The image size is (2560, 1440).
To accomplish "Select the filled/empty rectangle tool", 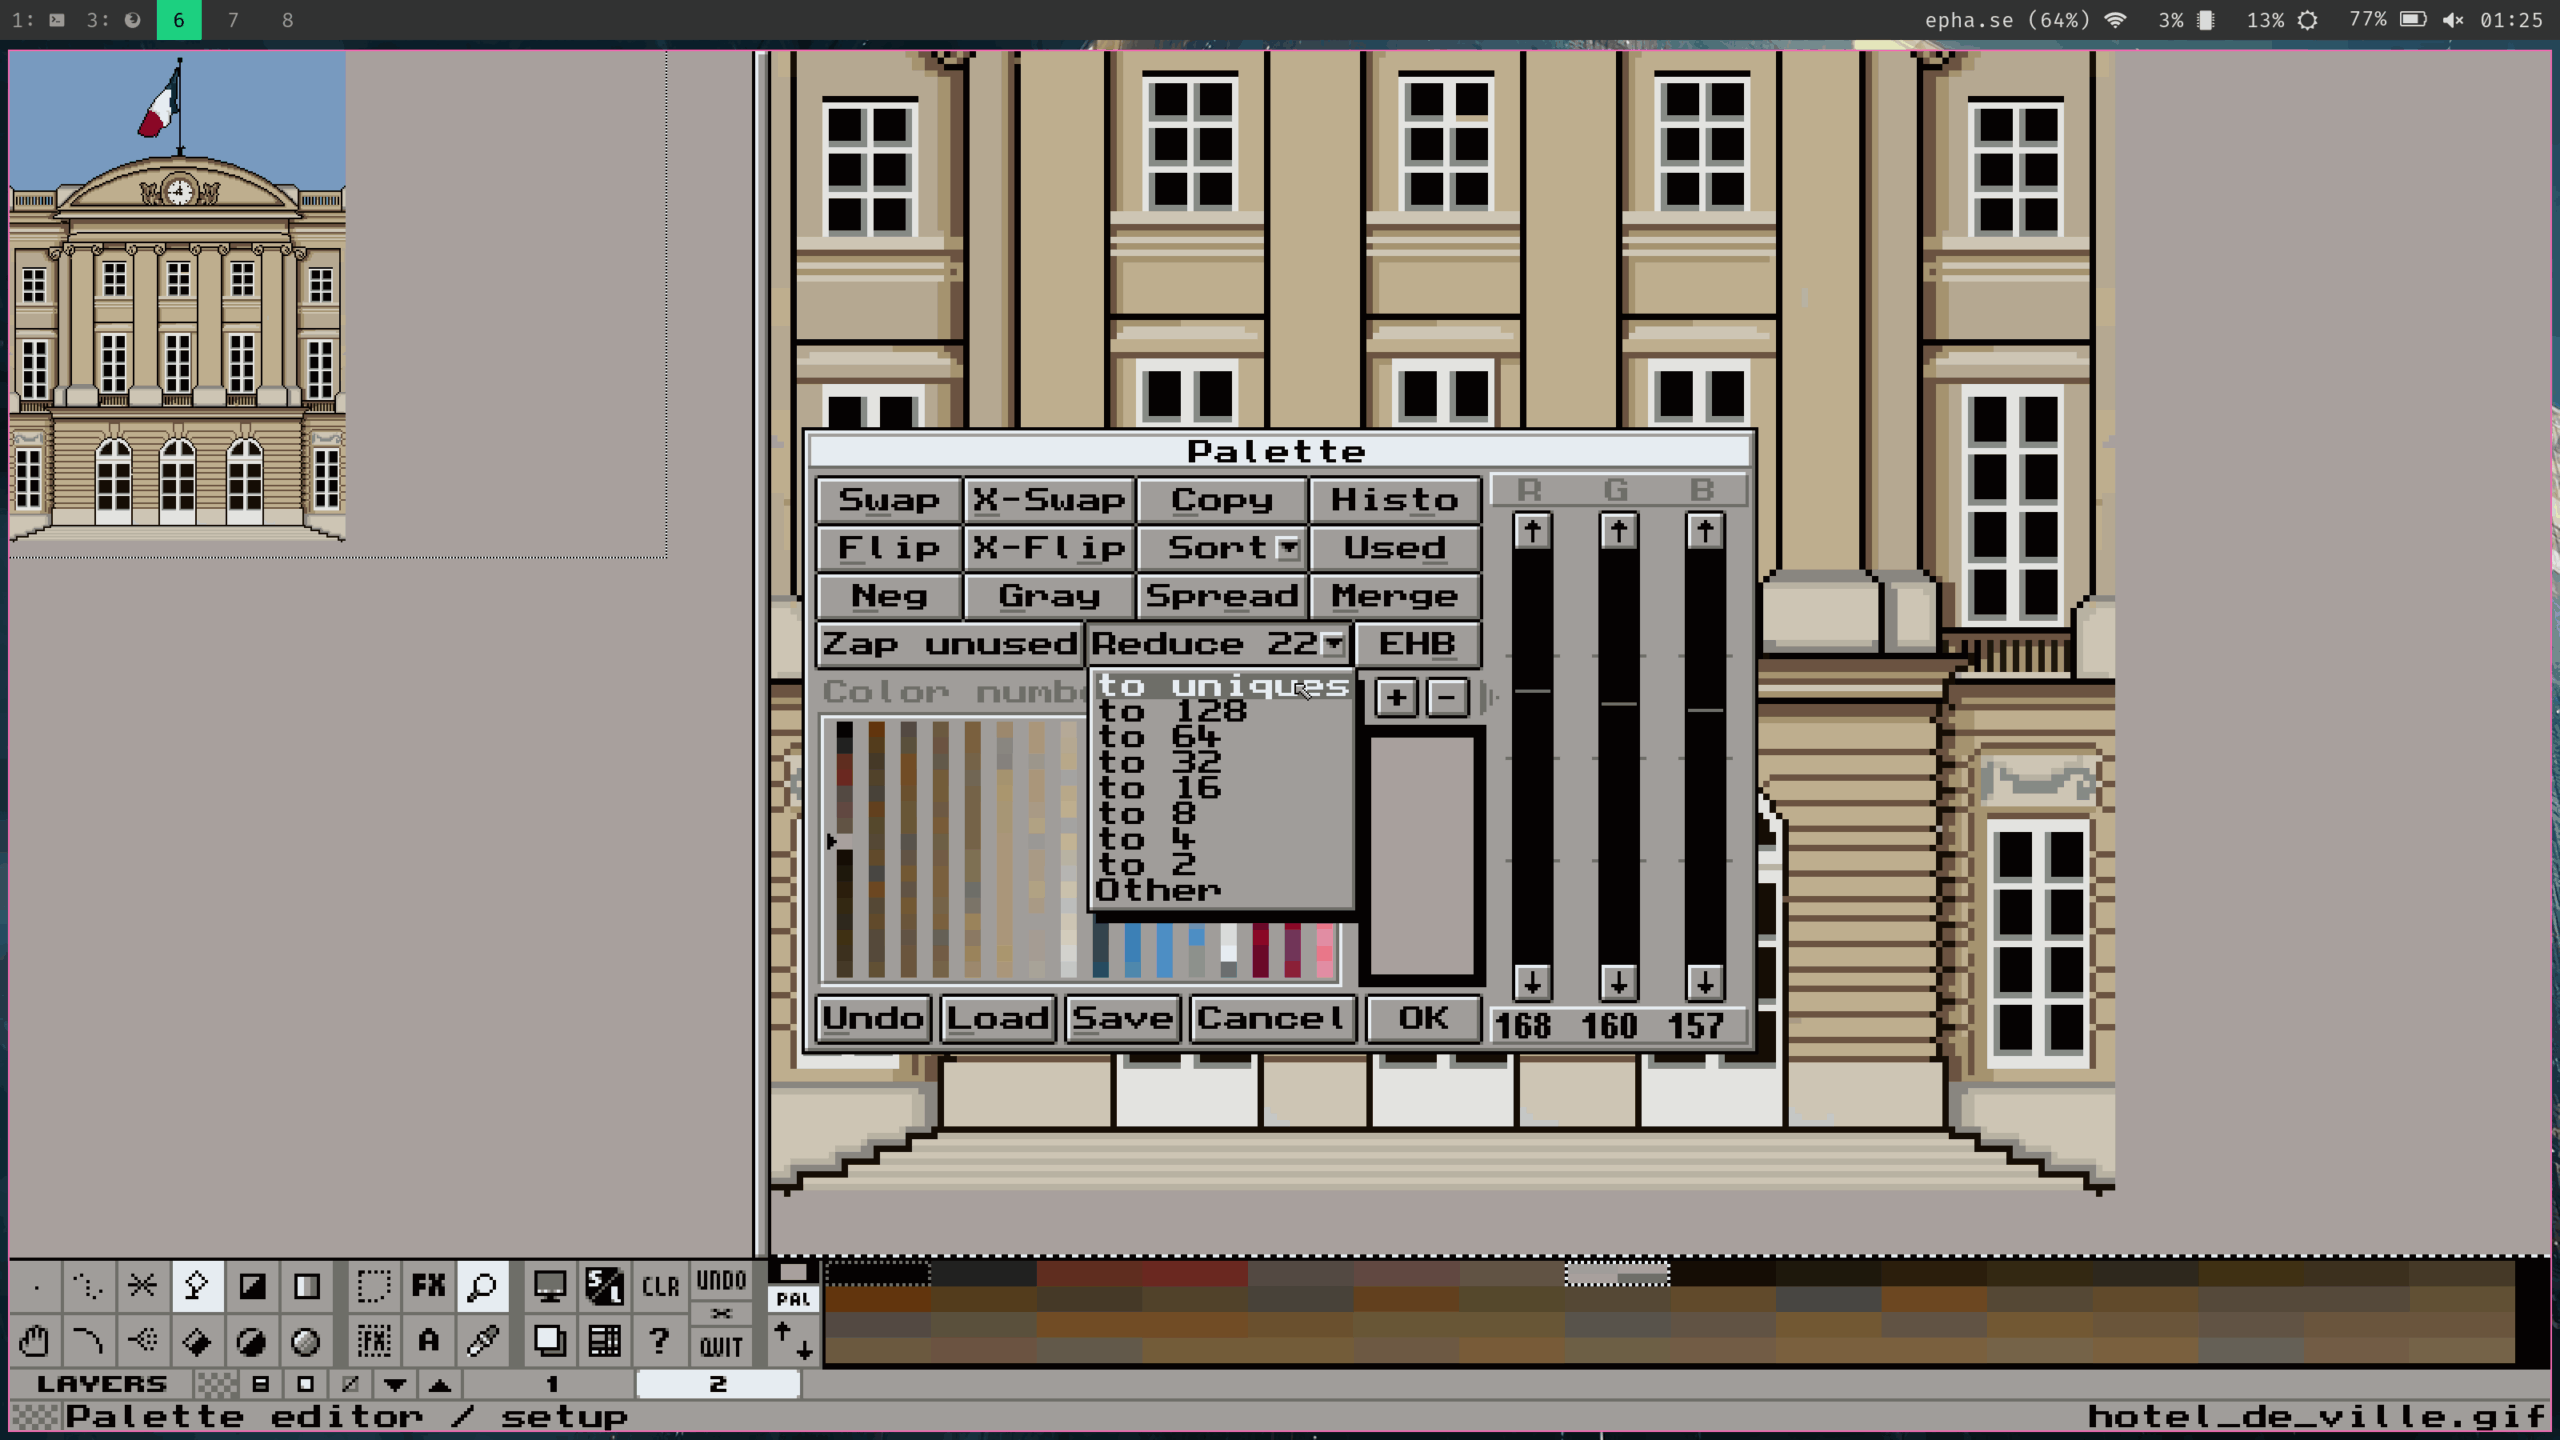I will [251, 1286].
